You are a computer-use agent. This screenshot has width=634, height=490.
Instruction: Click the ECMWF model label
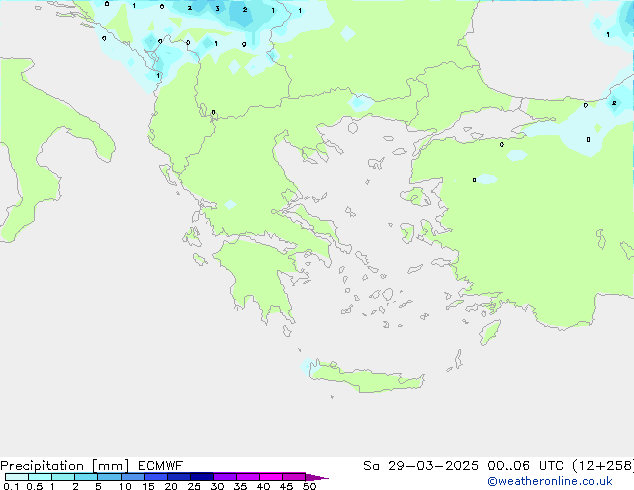click(161, 466)
